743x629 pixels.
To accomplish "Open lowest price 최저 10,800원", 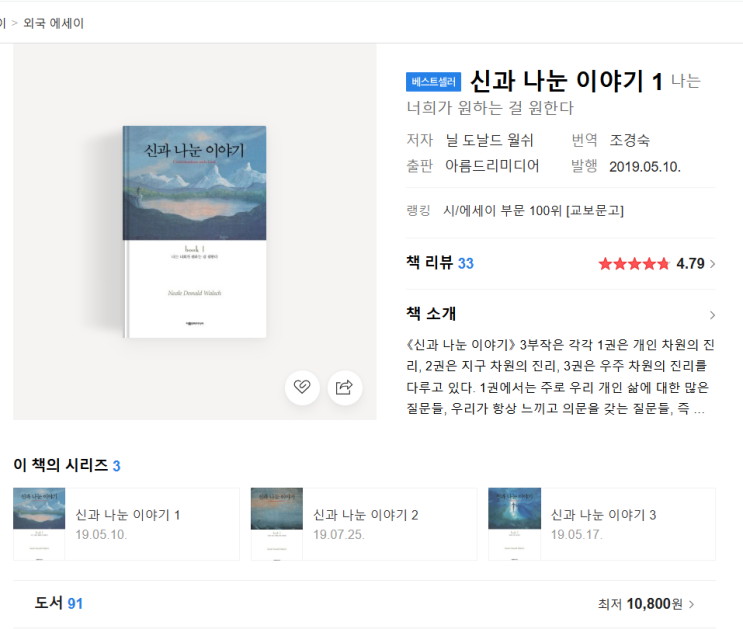I will [x=640, y=604].
